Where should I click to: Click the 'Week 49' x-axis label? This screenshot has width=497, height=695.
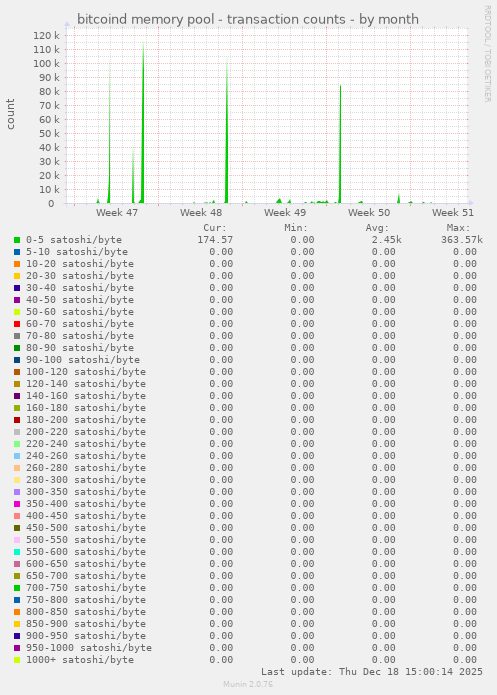click(285, 213)
